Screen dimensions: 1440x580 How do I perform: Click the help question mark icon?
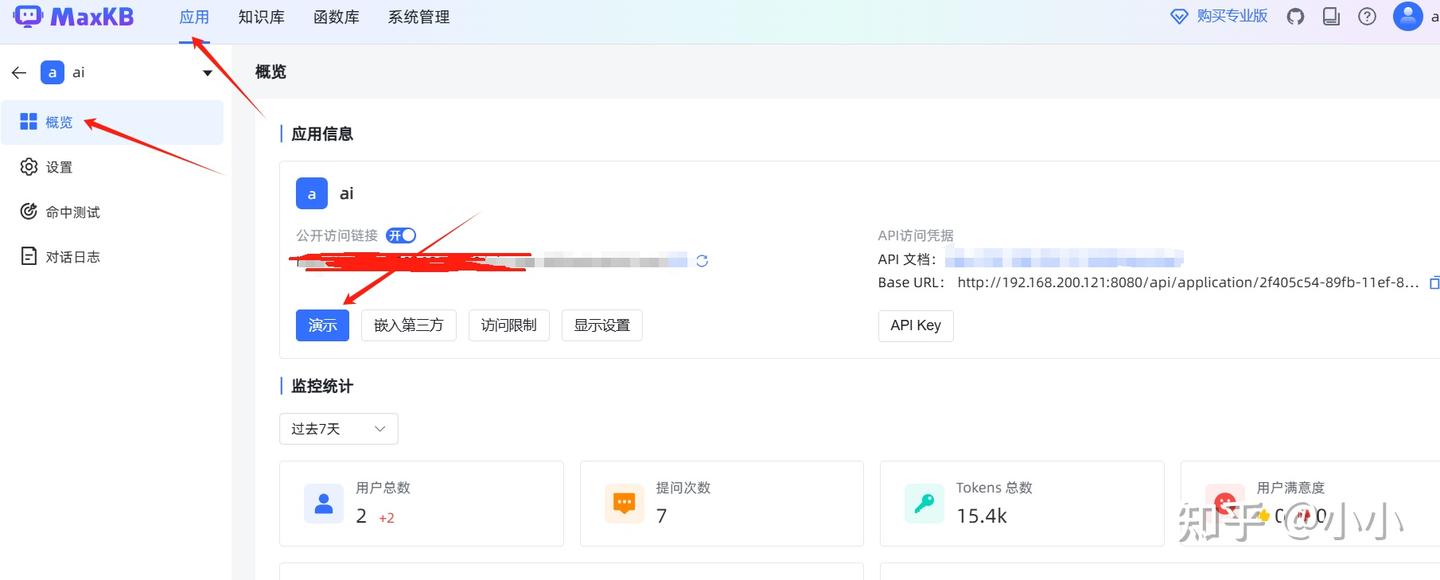tap(1367, 16)
